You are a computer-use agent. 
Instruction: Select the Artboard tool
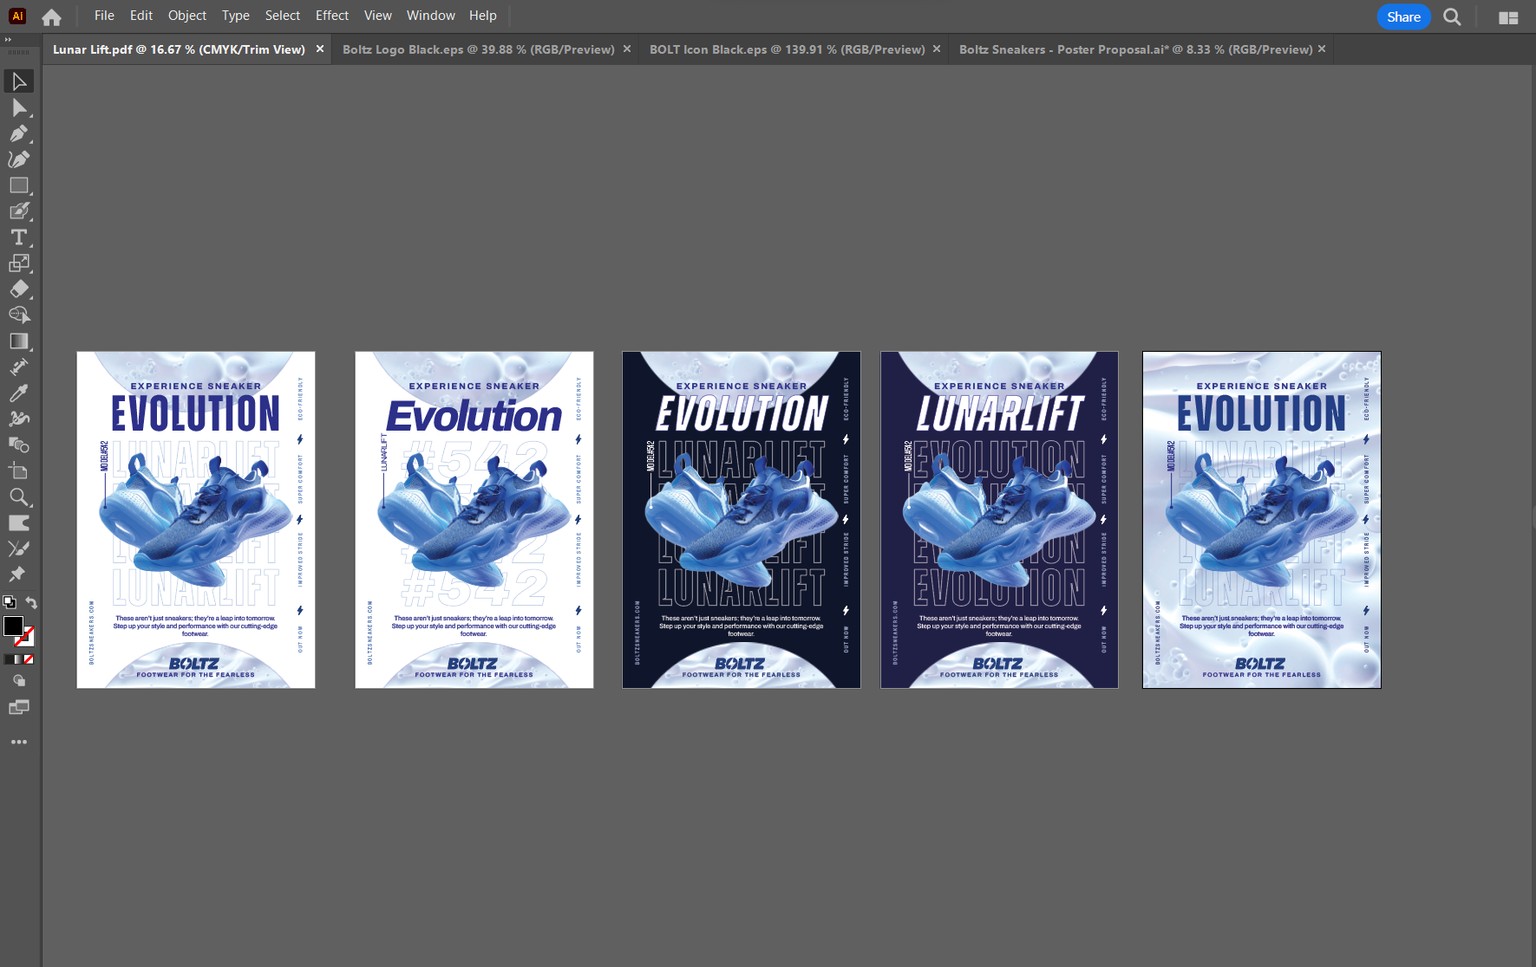(19, 471)
